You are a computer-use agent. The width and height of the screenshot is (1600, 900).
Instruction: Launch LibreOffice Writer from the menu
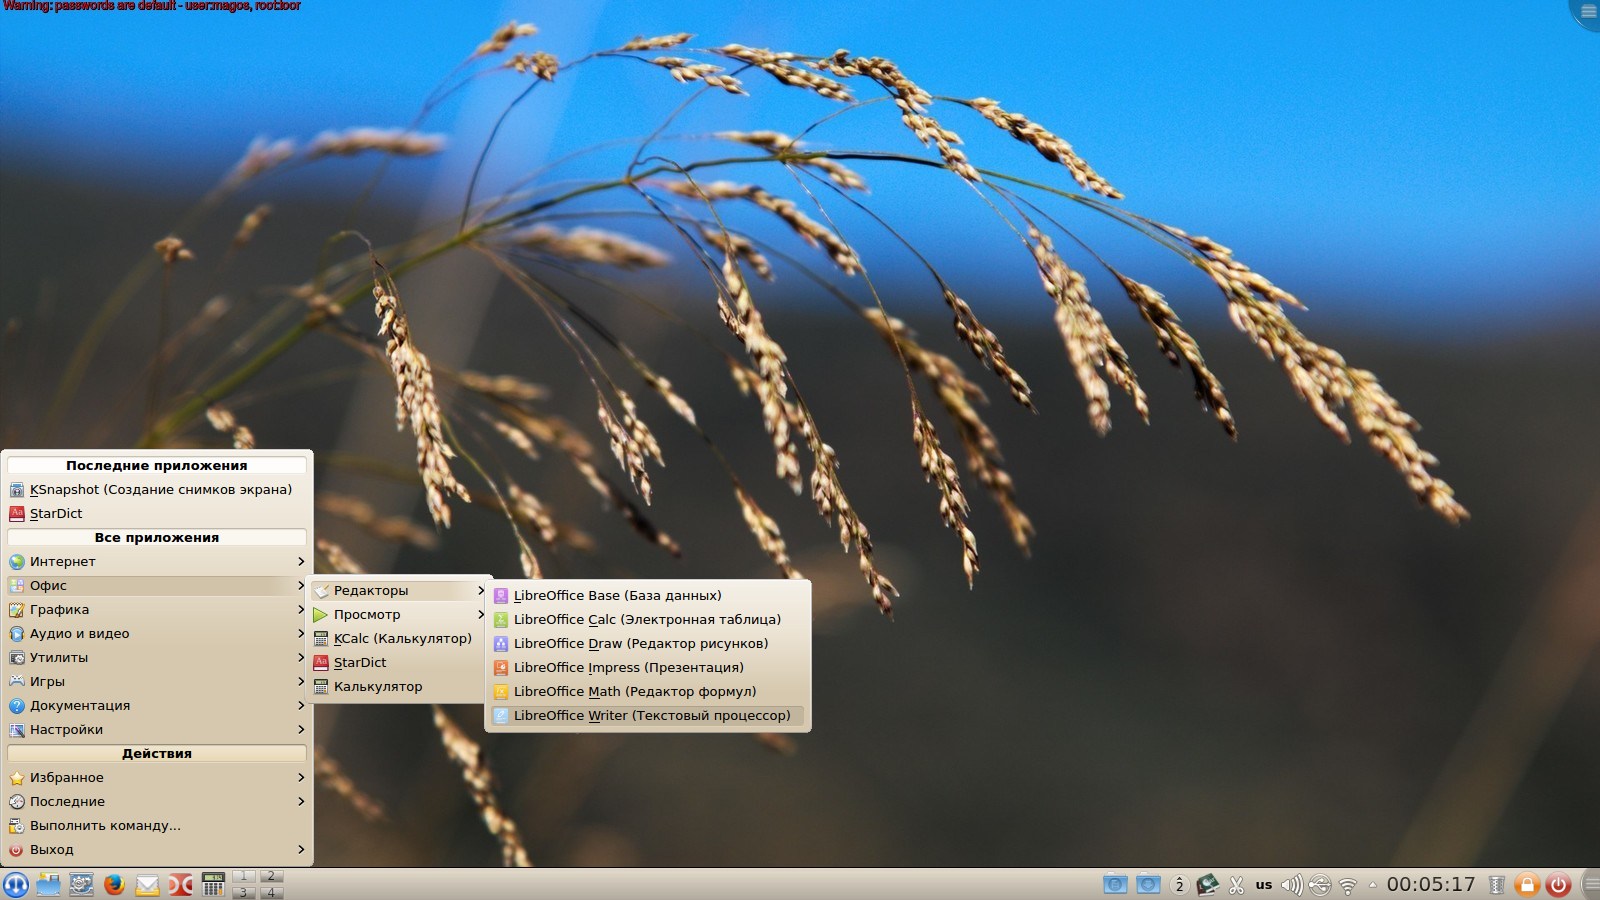647,716
